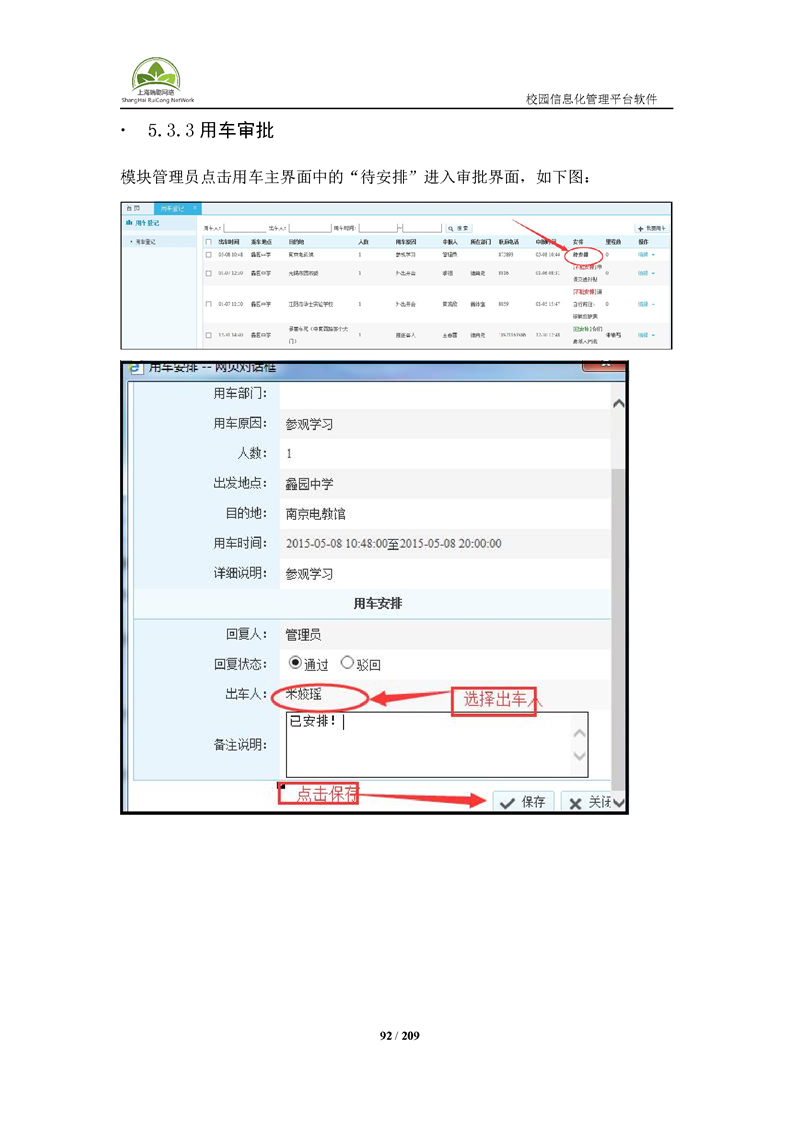This screenshot has width=793, height=1122.
Task: Tick the checkbox of the 01-07 12:10 row
Action: [209, 273]
